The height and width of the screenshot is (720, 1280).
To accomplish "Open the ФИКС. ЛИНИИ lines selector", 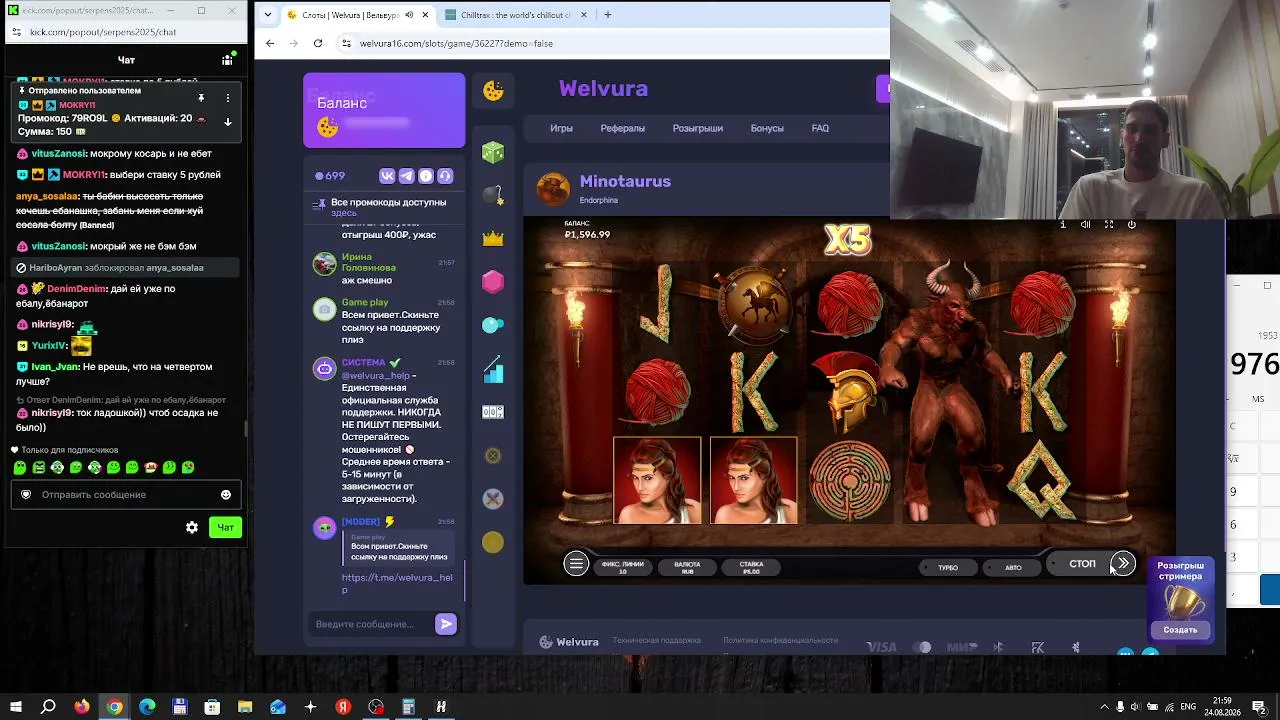I will 623,567.
